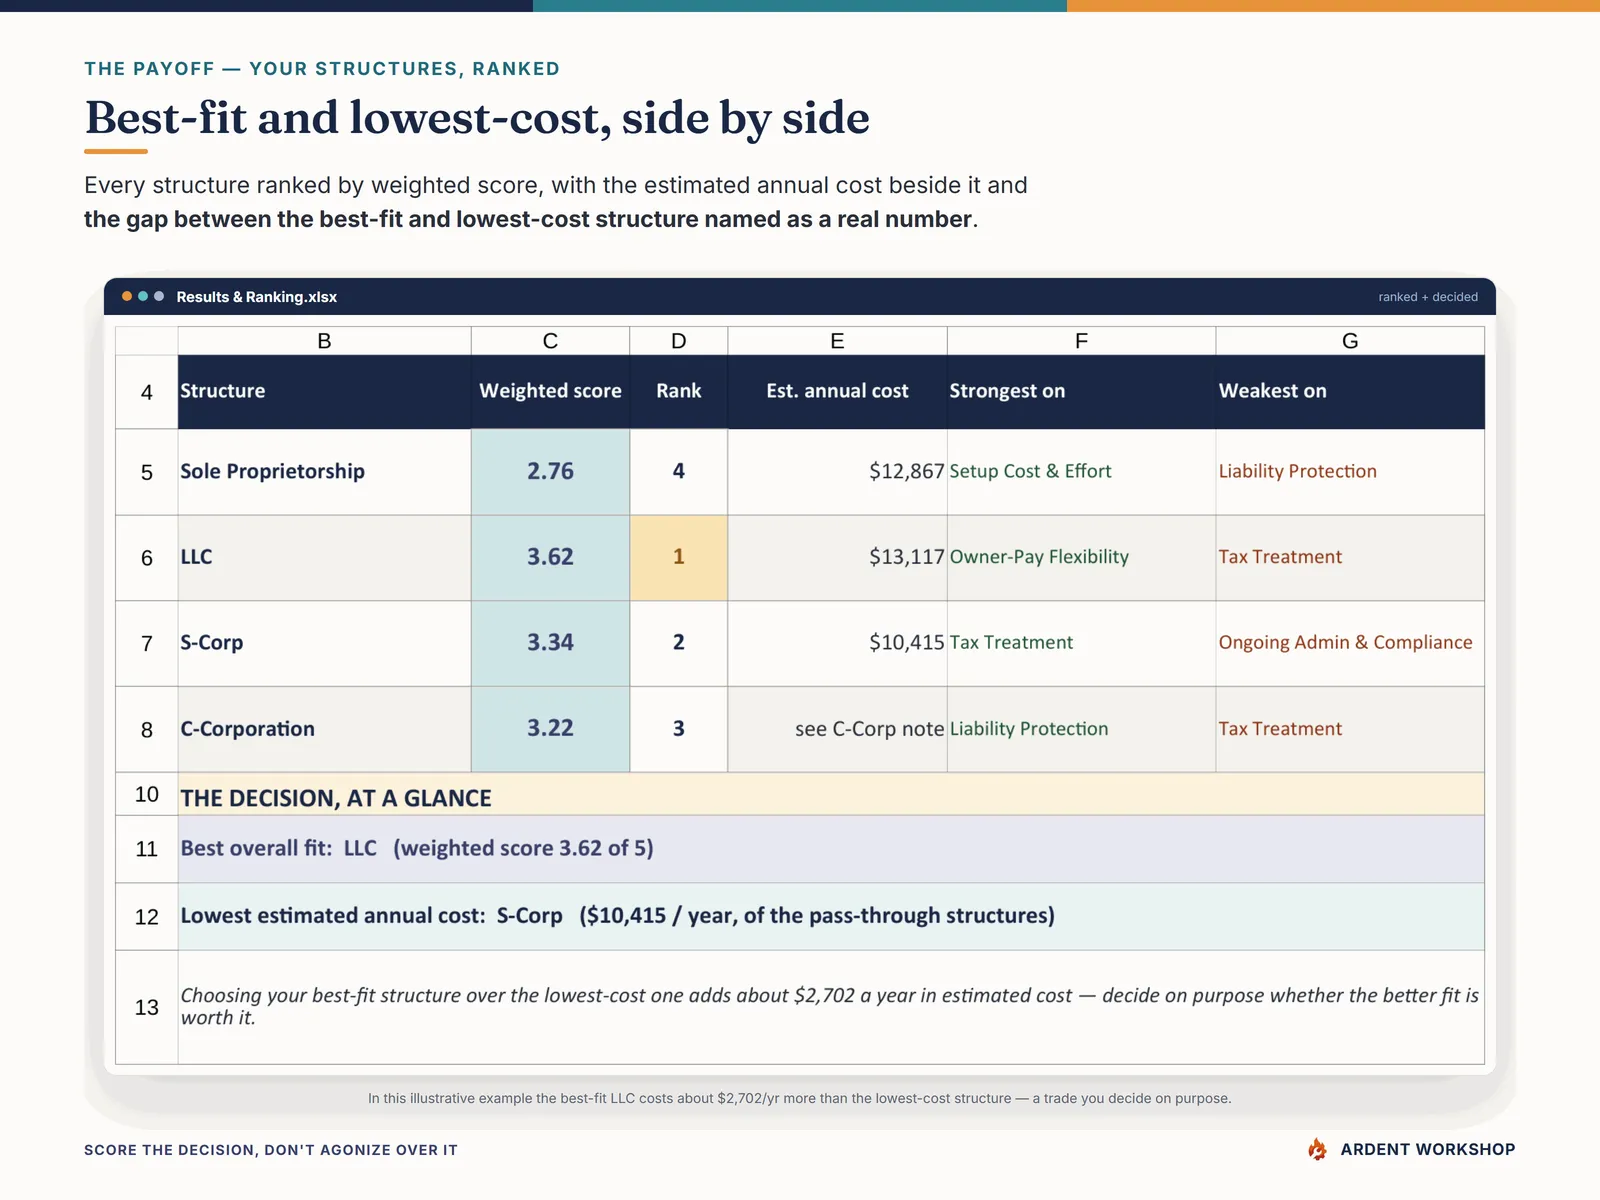
Task: Click the weighted score 3.62 cell
Action: 550,558
